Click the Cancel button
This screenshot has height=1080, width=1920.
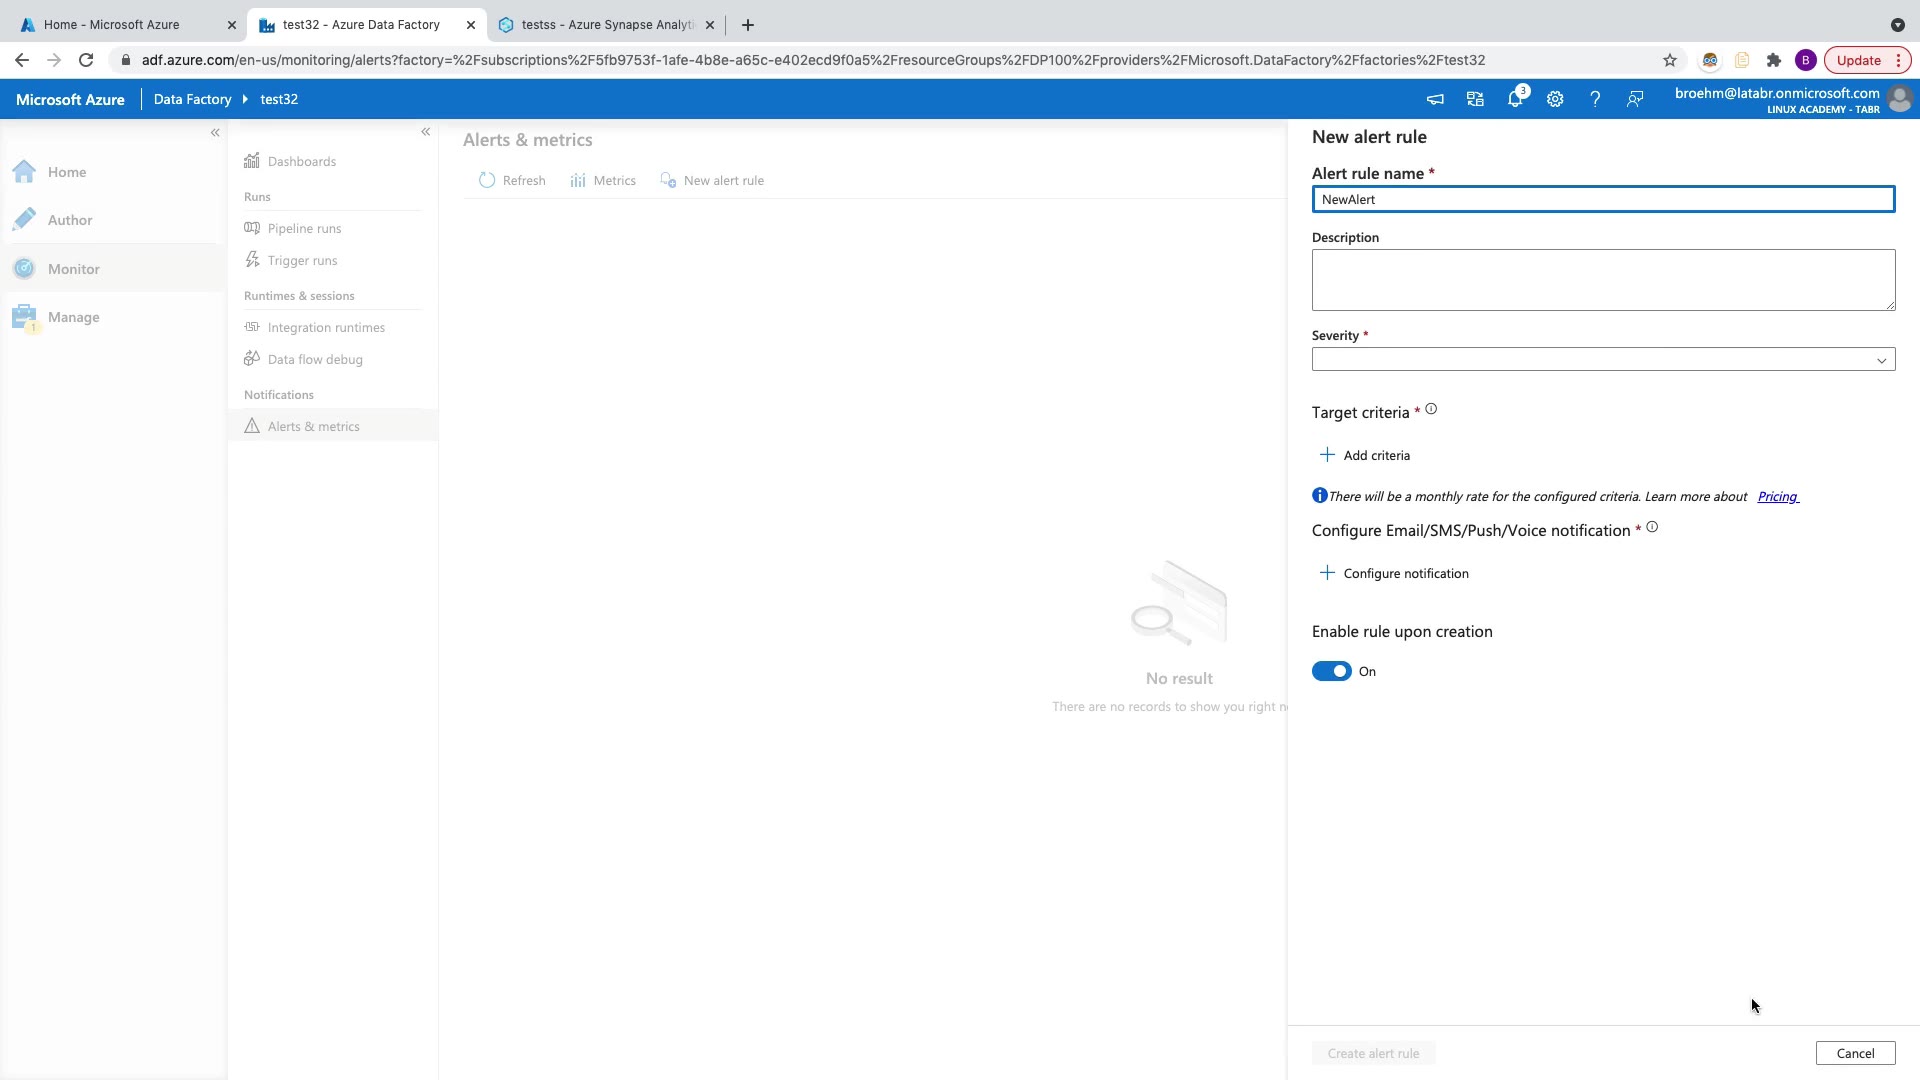tap(1855, 1053)
